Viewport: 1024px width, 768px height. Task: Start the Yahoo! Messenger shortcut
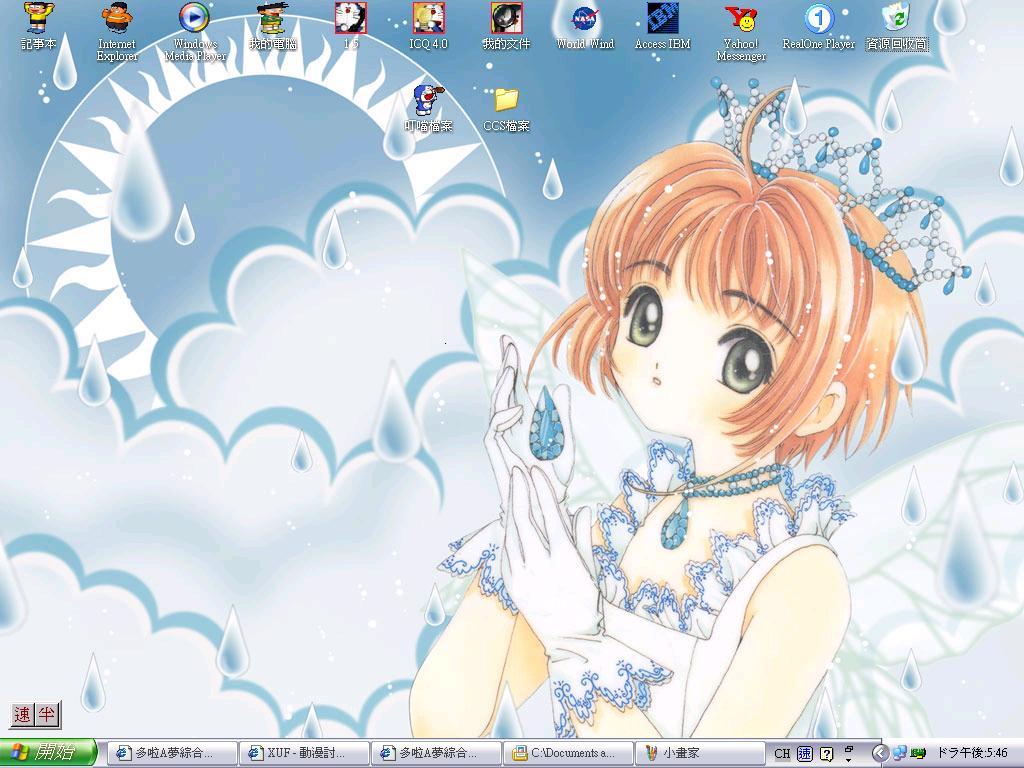pyautogui.click(x=741, y=31)
